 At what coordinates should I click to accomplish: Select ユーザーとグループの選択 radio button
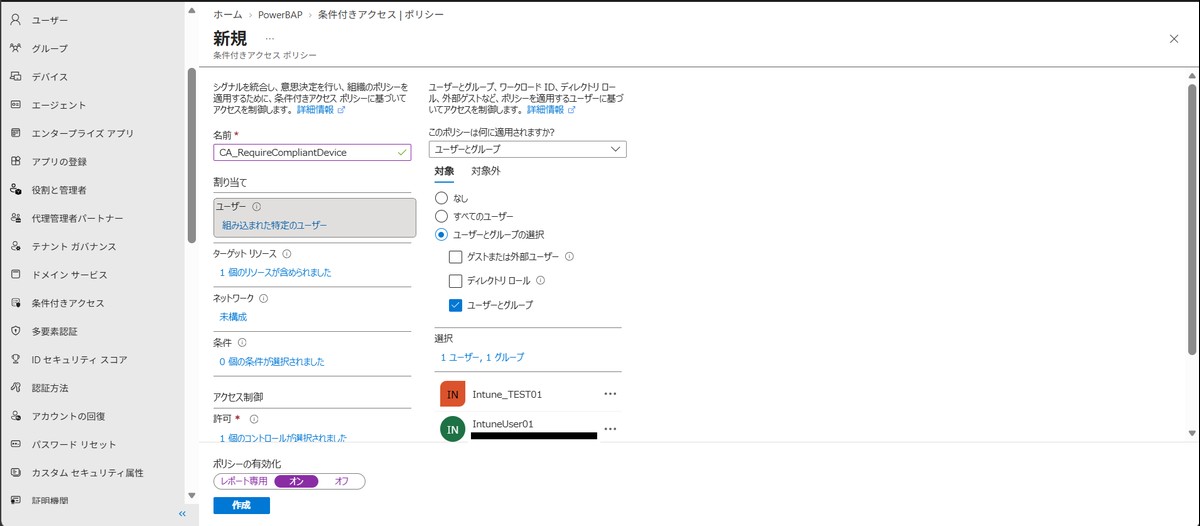pyautogui.click(x=441, y=234)
